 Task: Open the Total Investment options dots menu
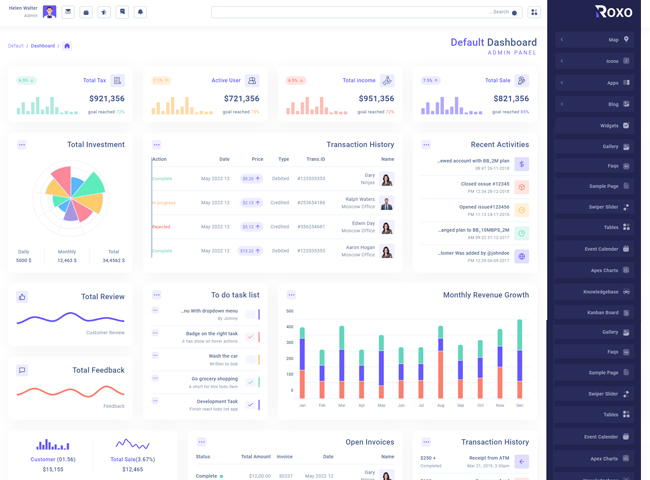tap(22, 145)
